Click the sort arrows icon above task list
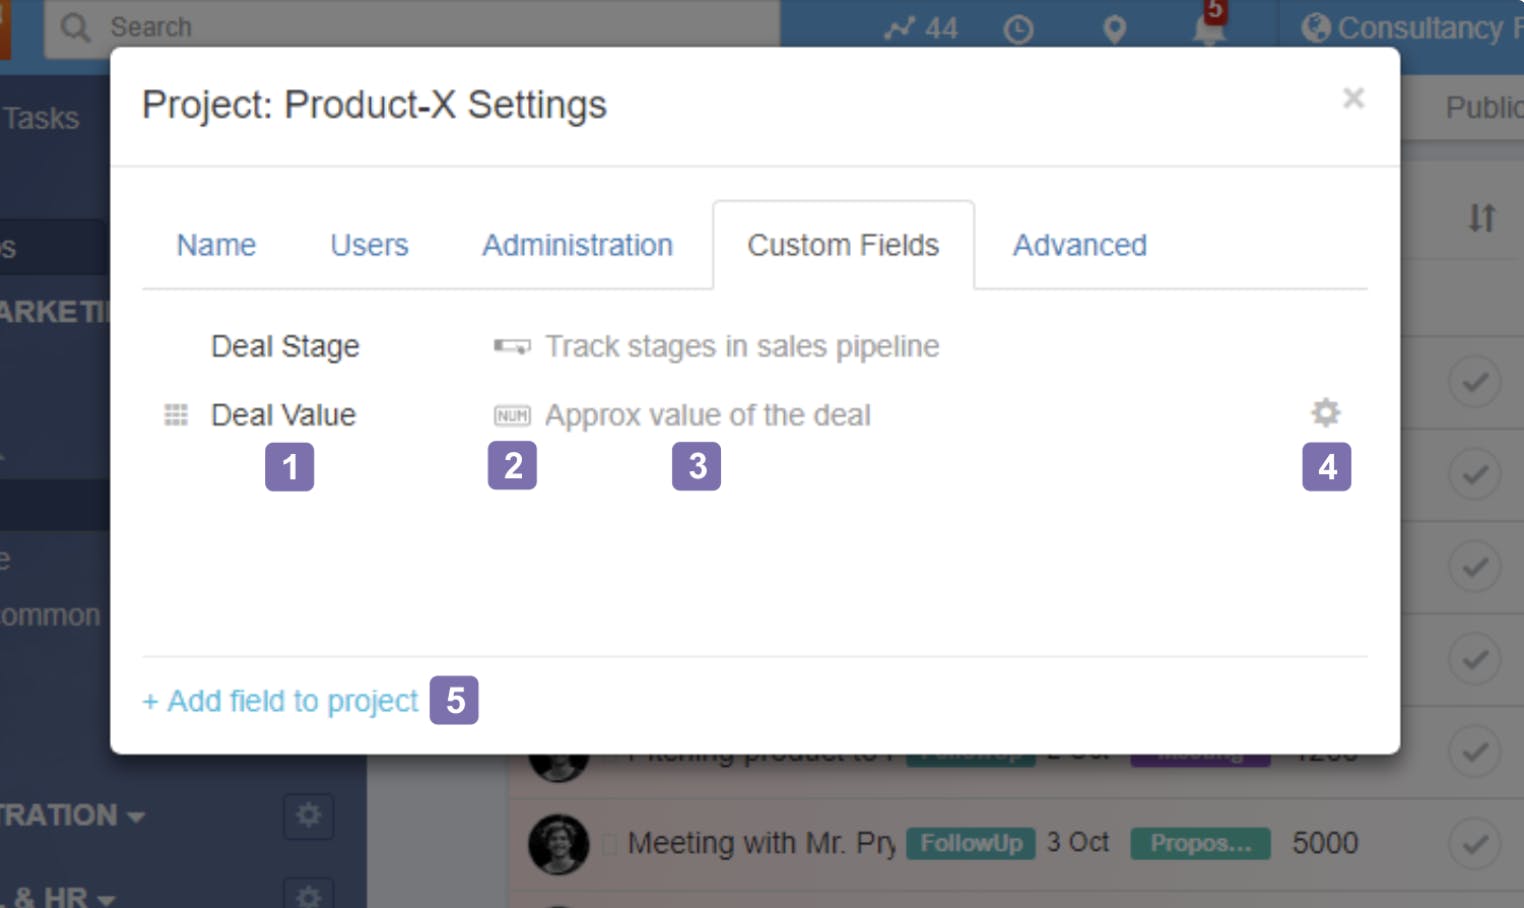The image size is (1524, 908). pyautogui.click(x=1481, y=217)
